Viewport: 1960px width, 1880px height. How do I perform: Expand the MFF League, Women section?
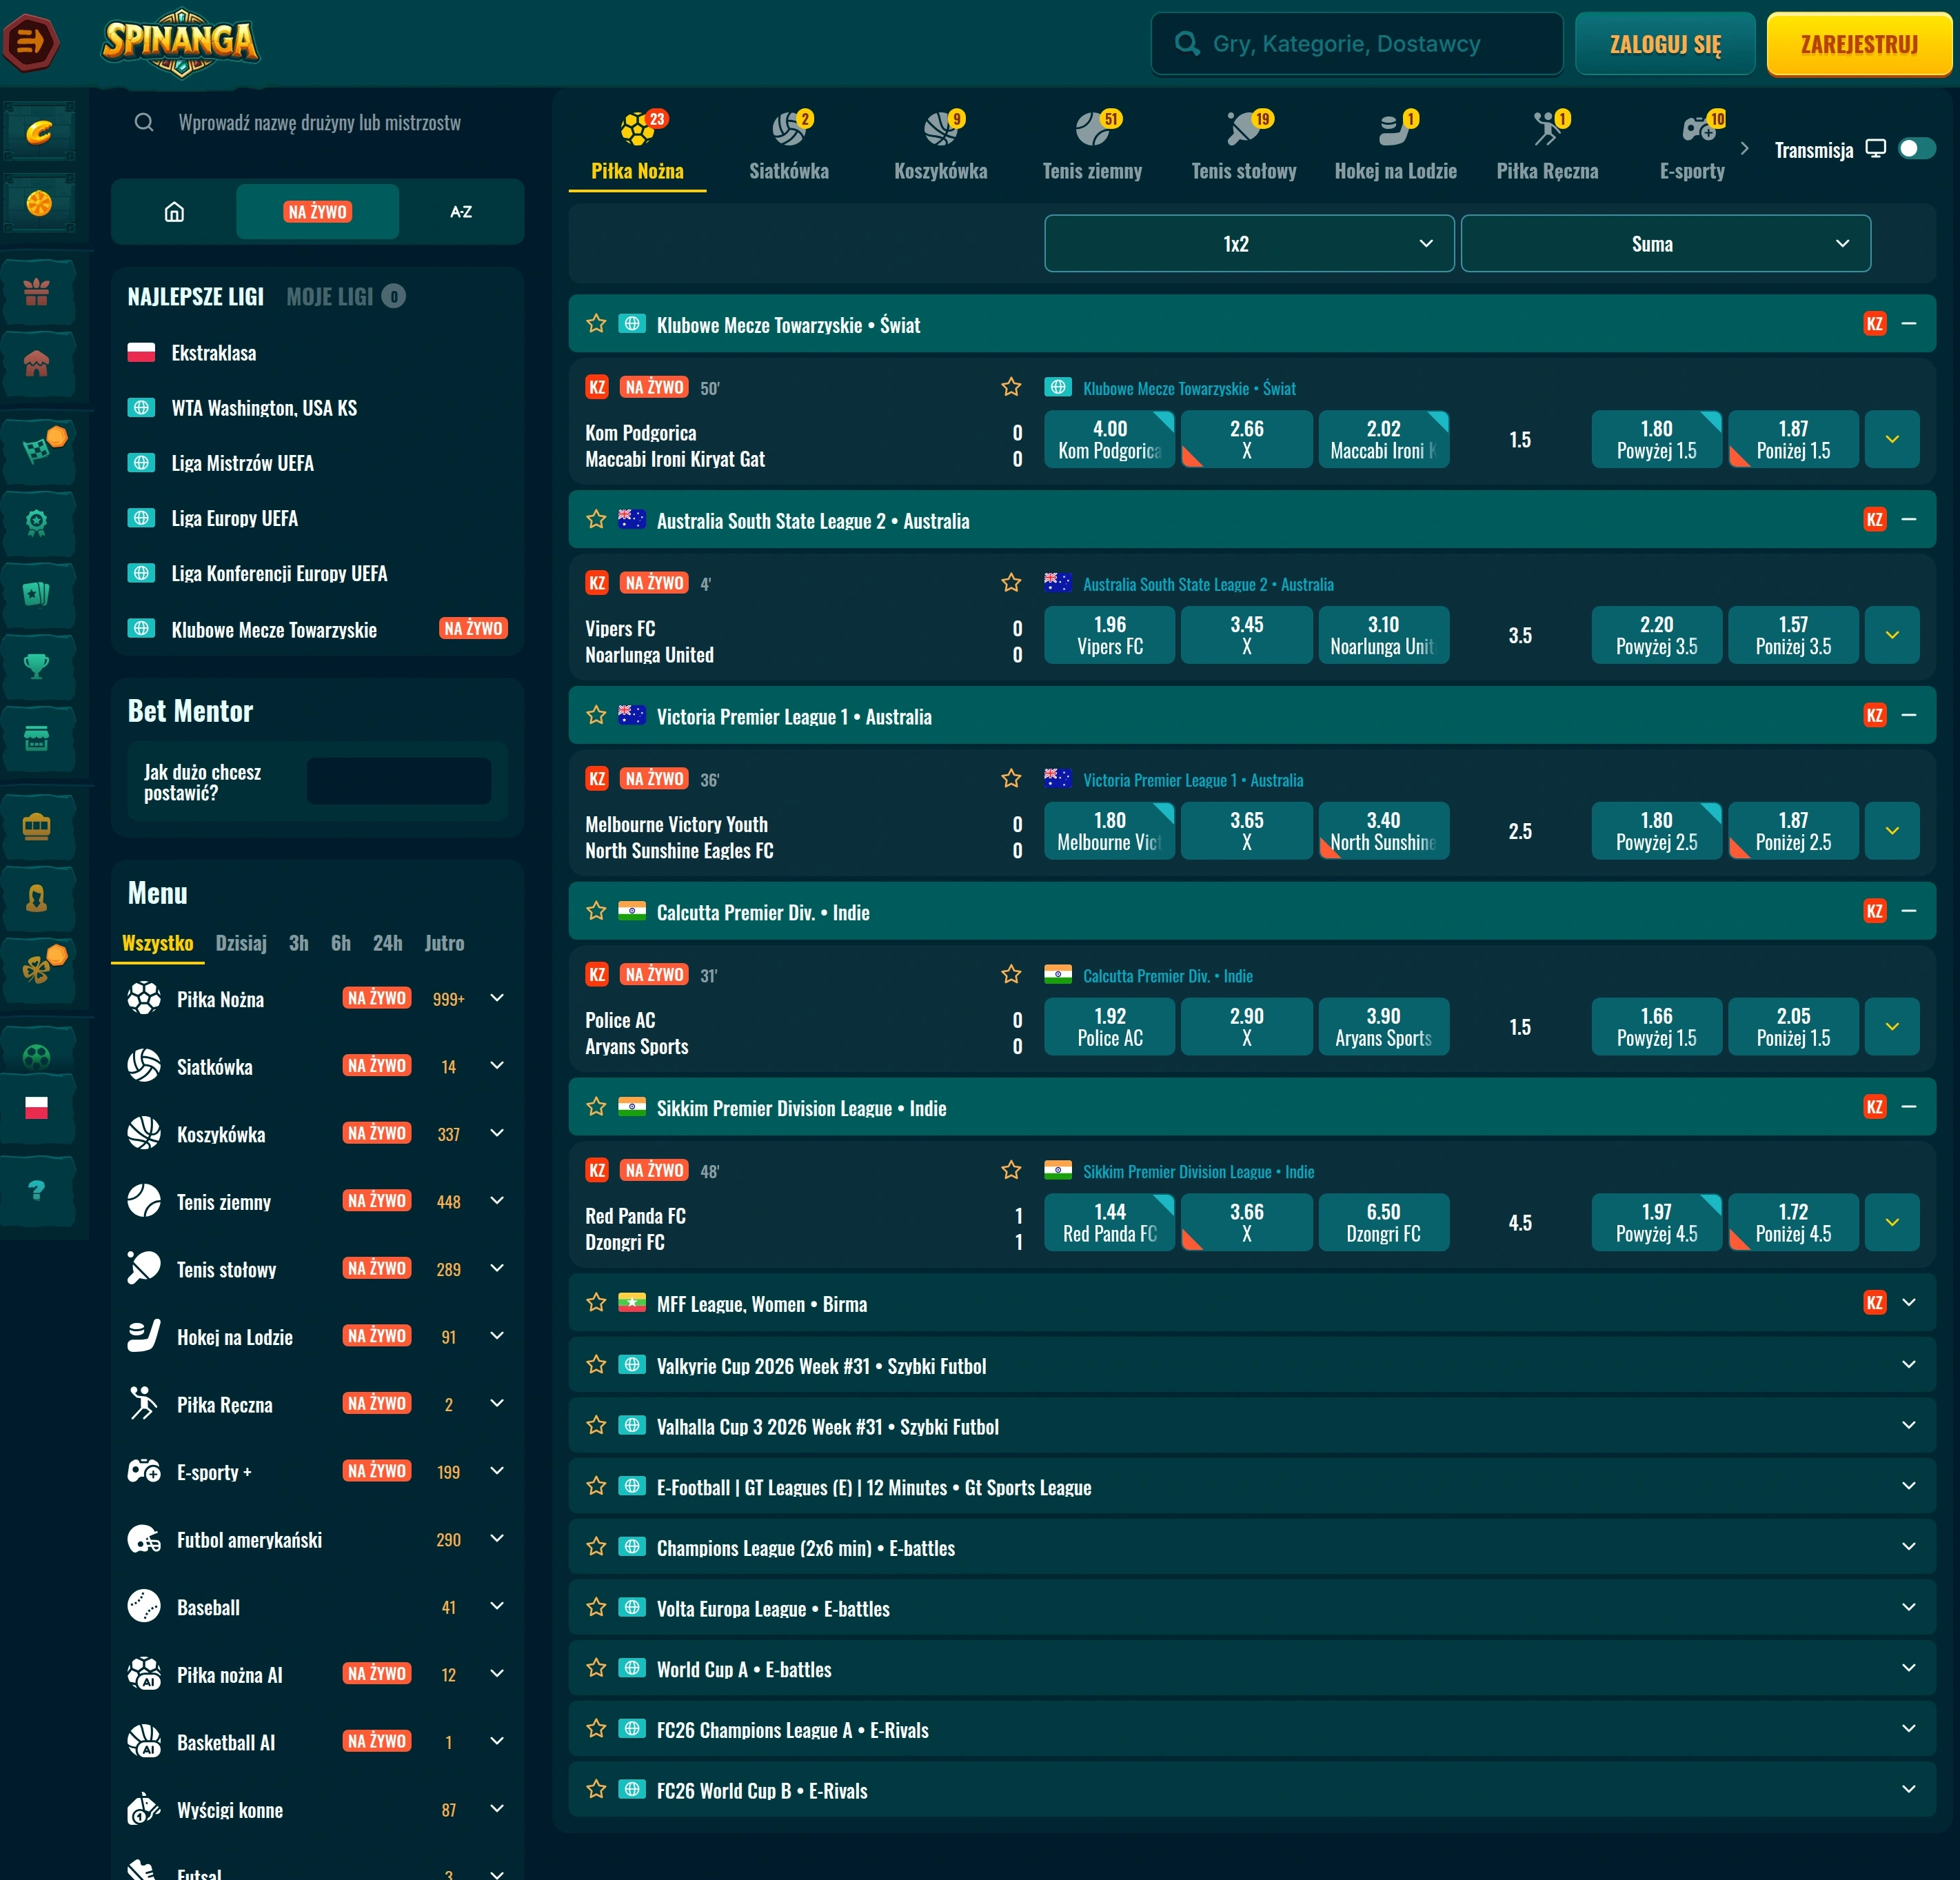click(x=1908, y=1302)
